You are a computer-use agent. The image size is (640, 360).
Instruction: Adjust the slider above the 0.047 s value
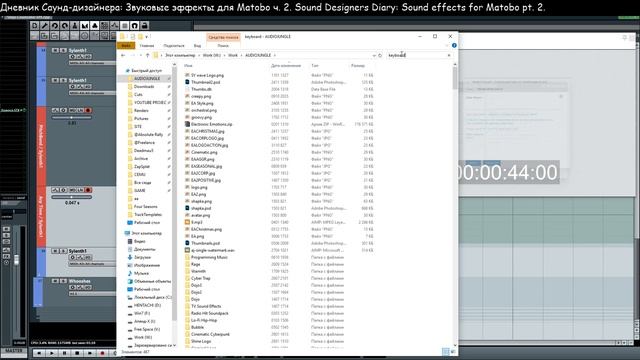point(71,197)
